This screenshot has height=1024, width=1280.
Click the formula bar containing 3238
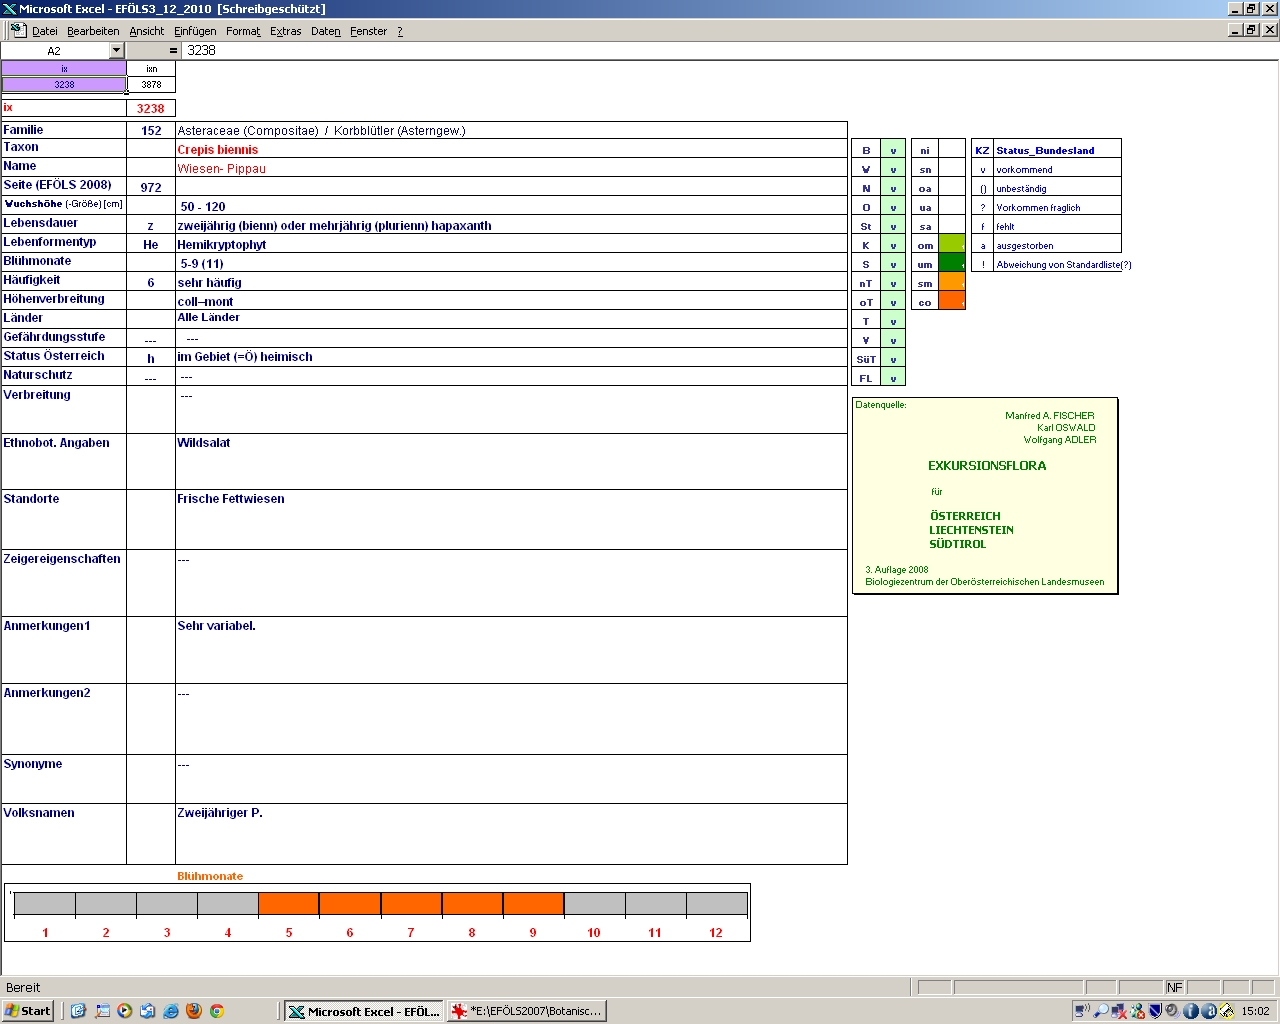pos(730,50)
